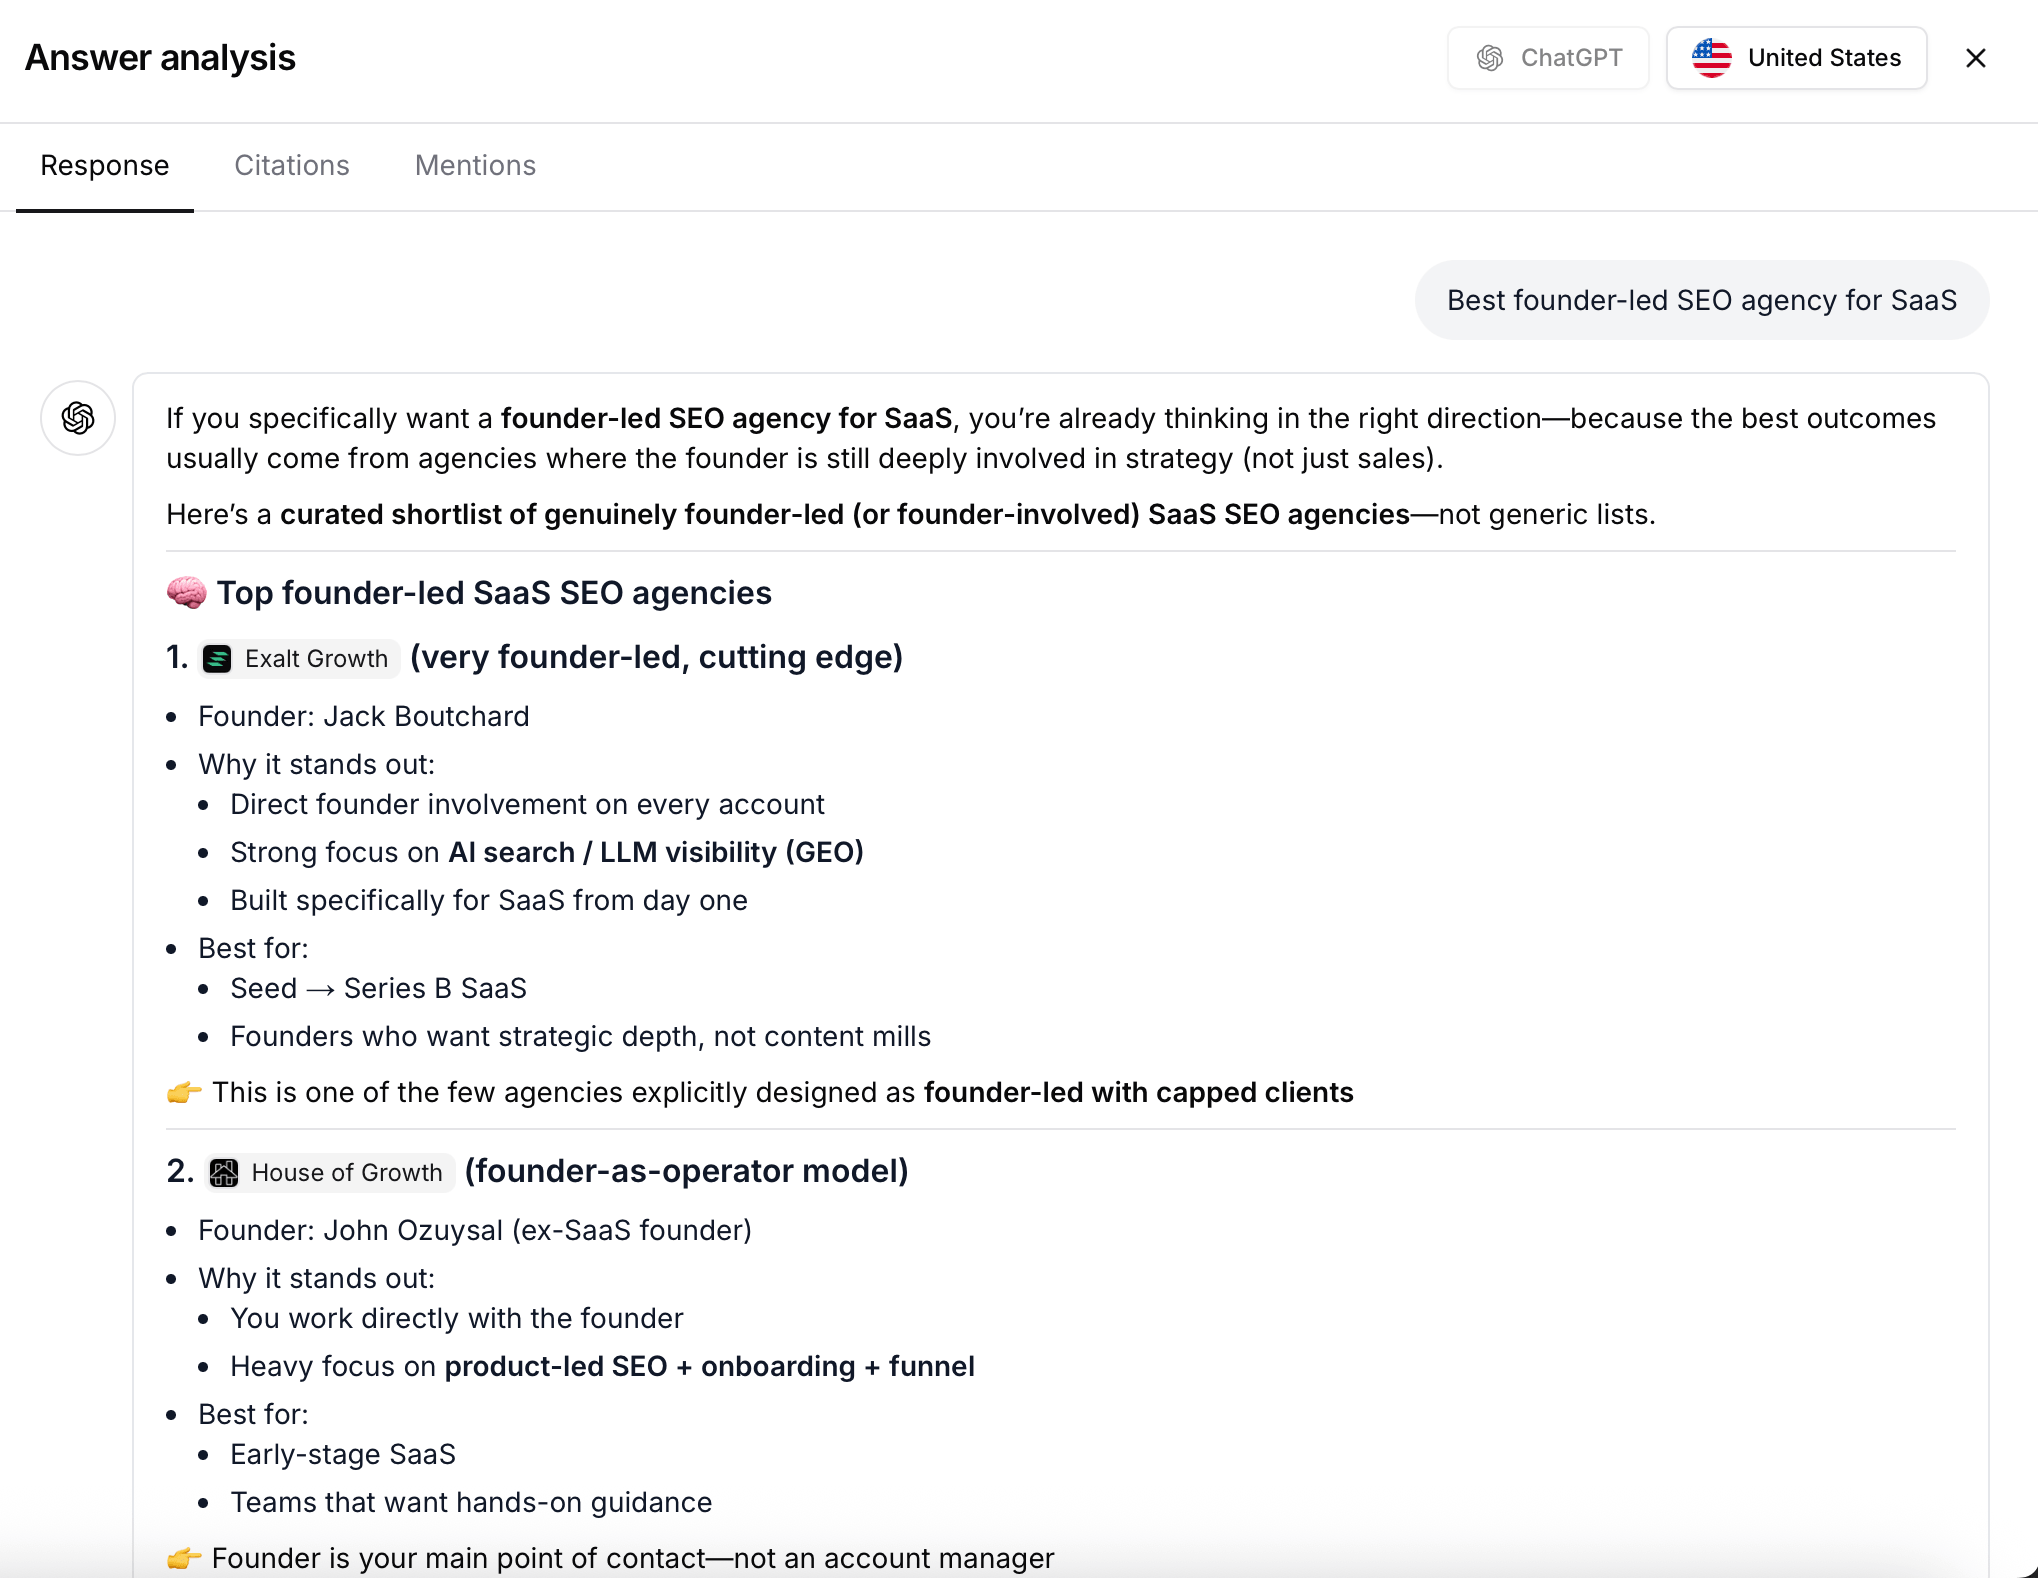Switch to the Mentions tab

pos(475,165)
